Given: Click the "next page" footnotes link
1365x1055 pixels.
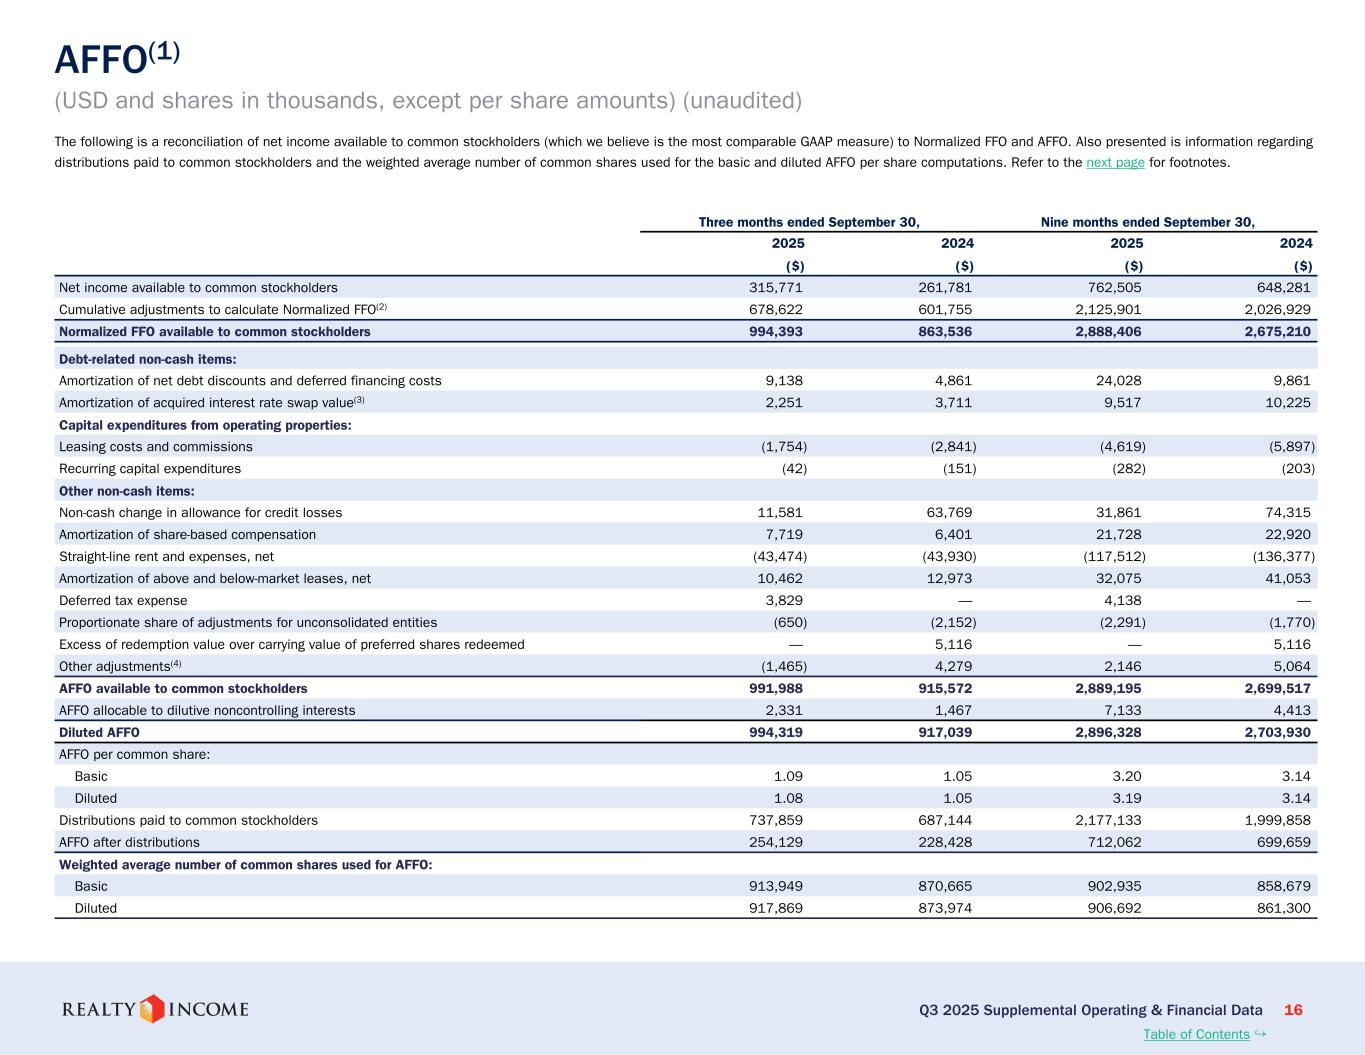Looking at the screenshot, I should tap(1115, 163).
